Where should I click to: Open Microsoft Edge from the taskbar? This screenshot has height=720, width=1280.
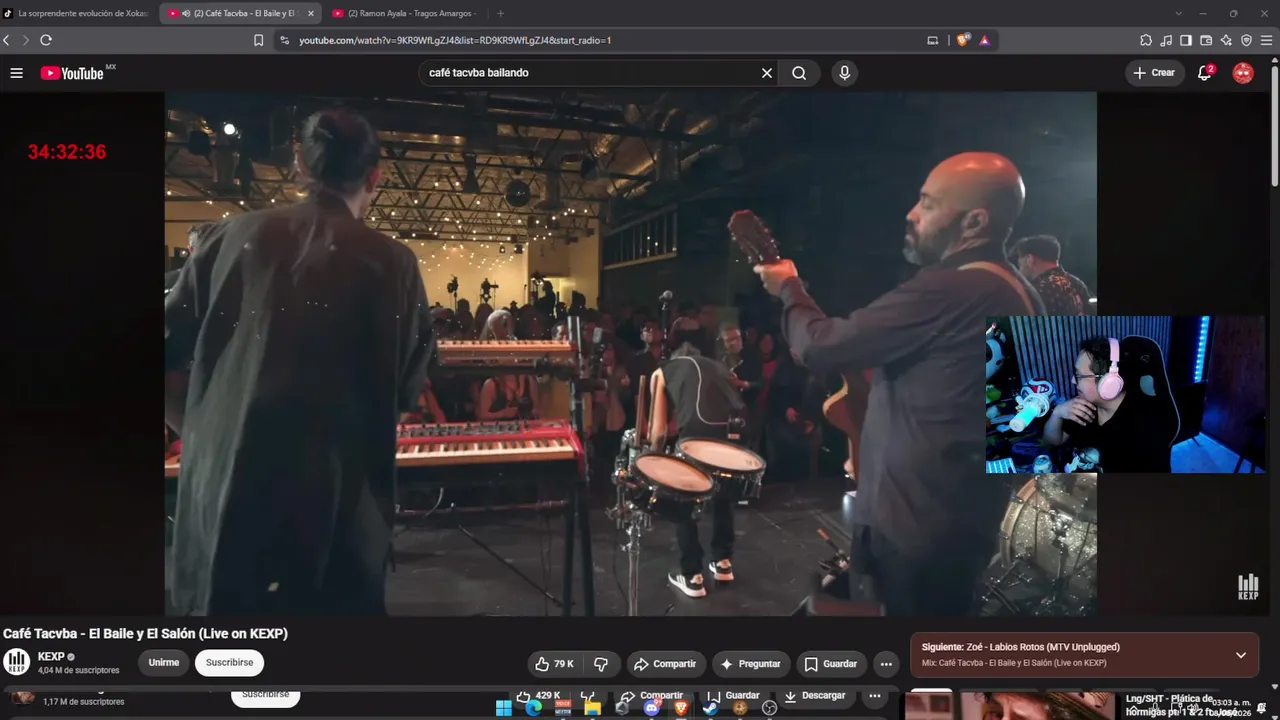(x=533, y=708)
